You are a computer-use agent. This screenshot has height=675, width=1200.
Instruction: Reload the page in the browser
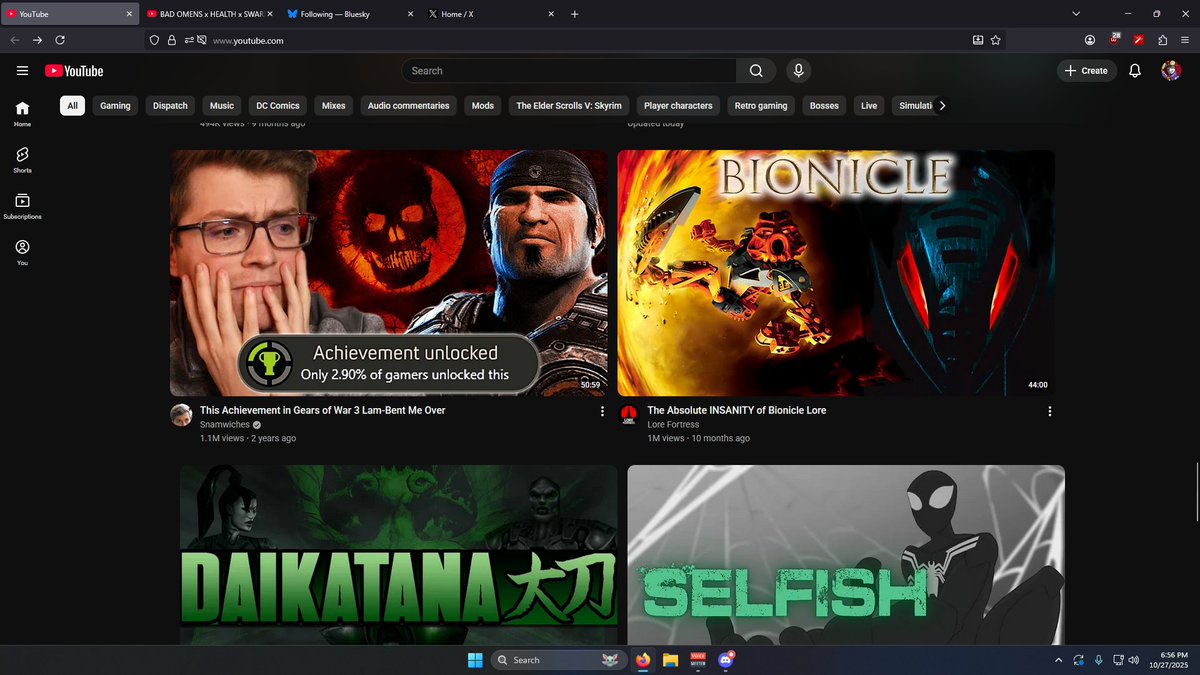[60, 40]
